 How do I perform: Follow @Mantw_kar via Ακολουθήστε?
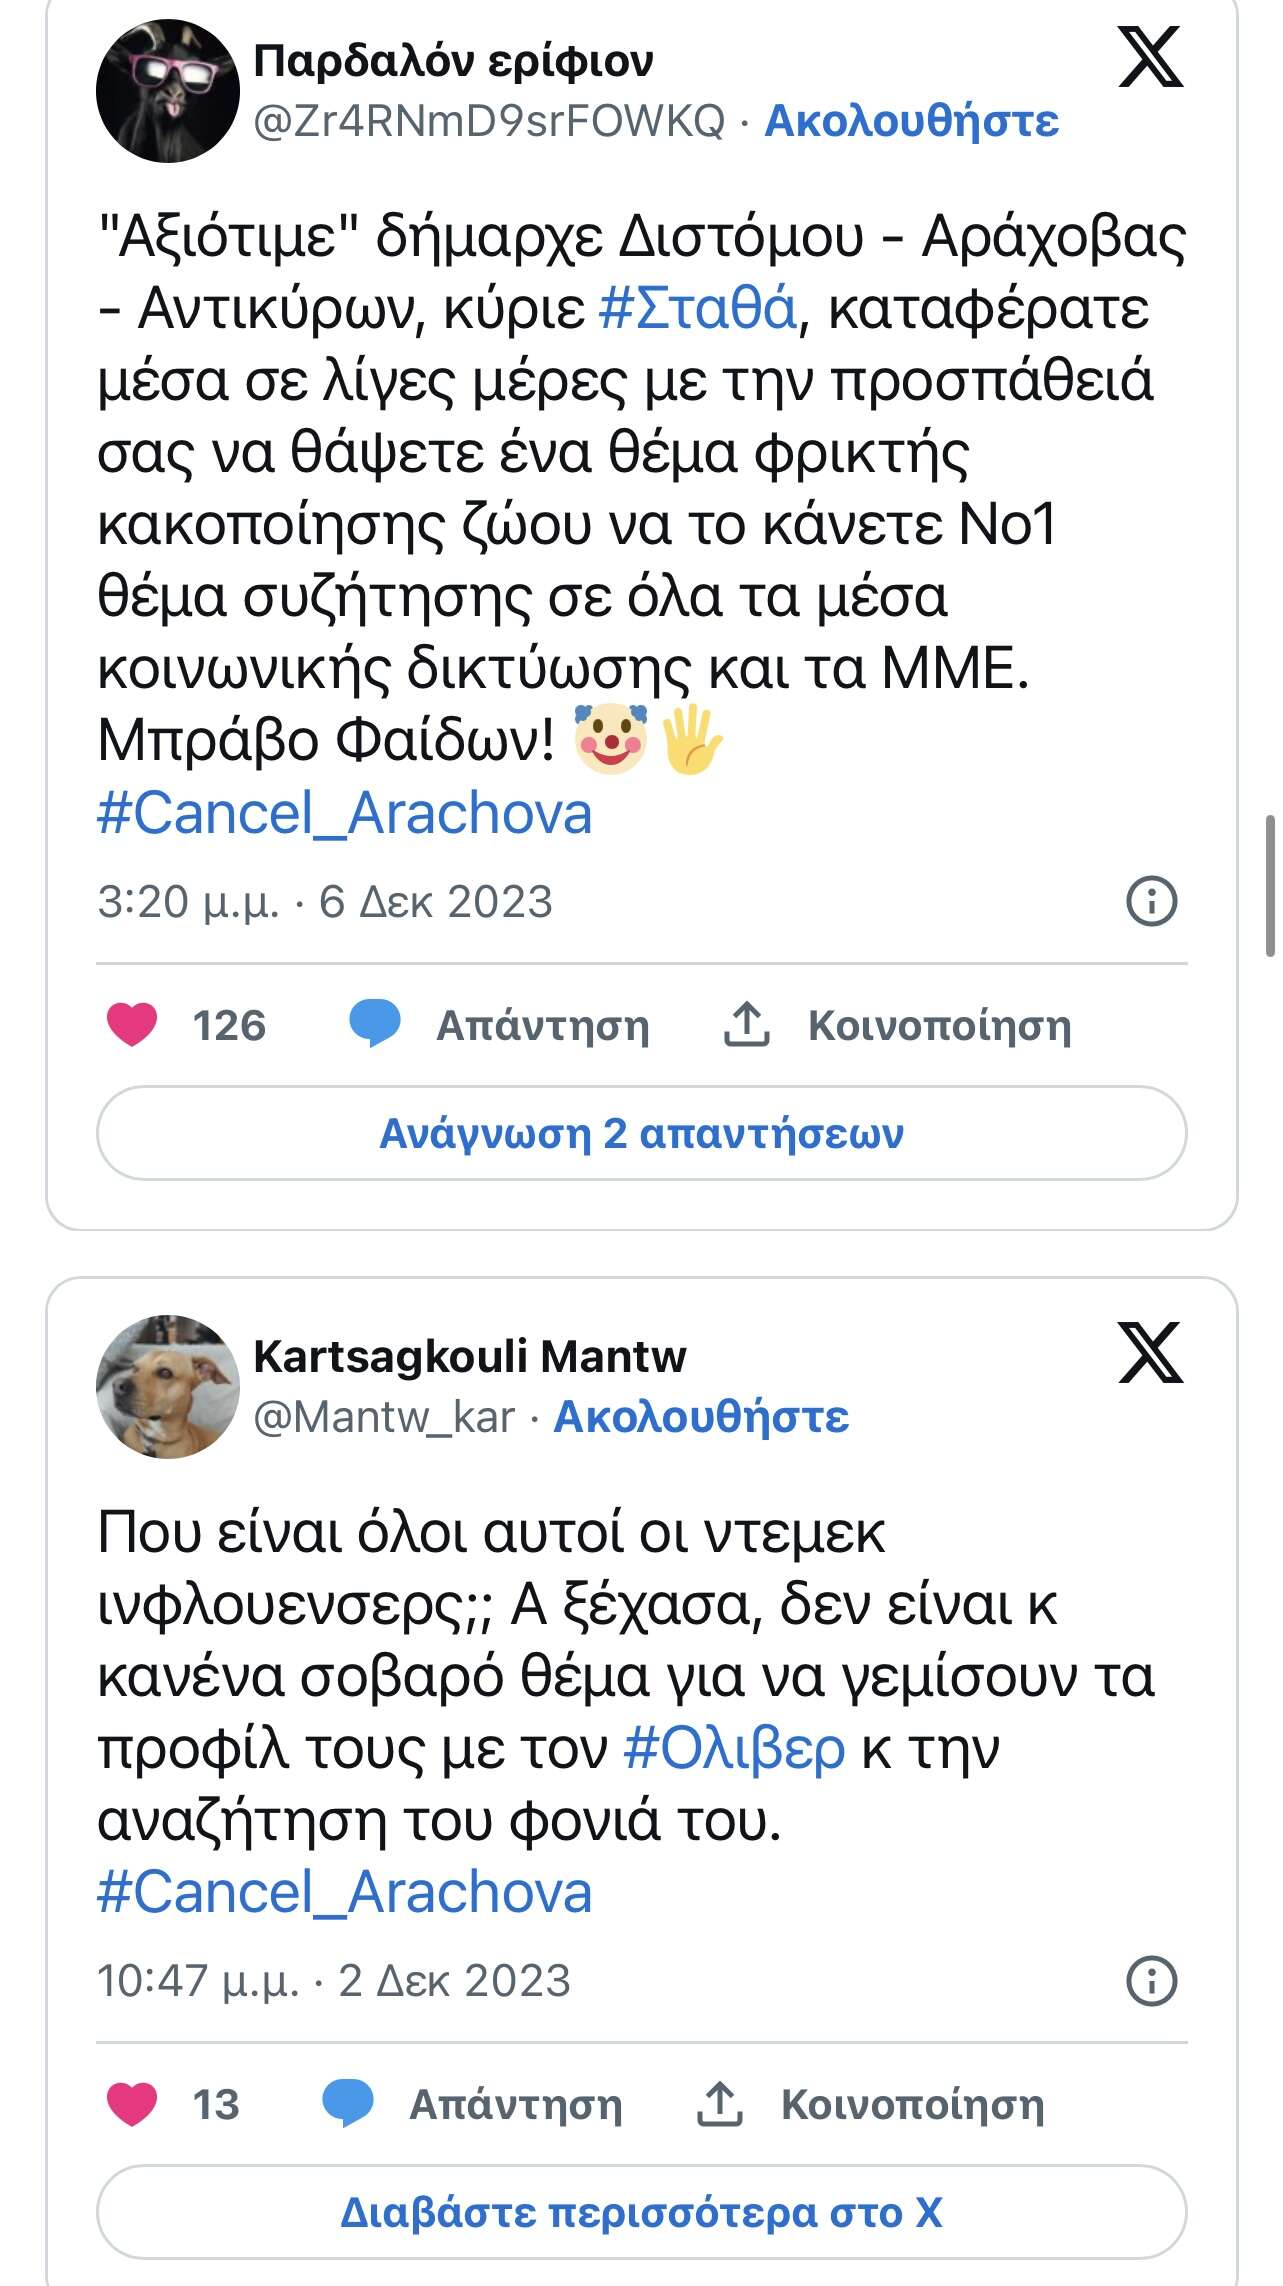[x=701, y=1417]
